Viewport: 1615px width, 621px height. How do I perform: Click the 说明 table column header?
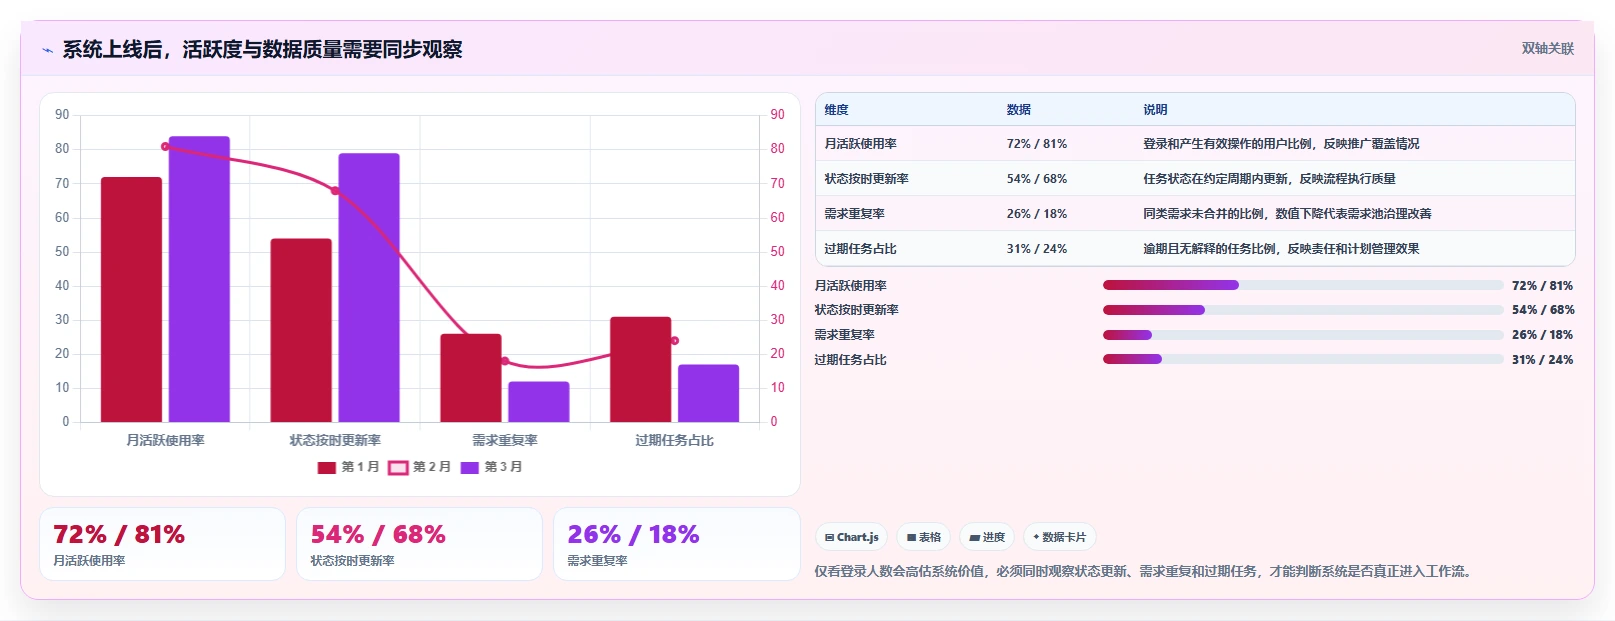1155,110
